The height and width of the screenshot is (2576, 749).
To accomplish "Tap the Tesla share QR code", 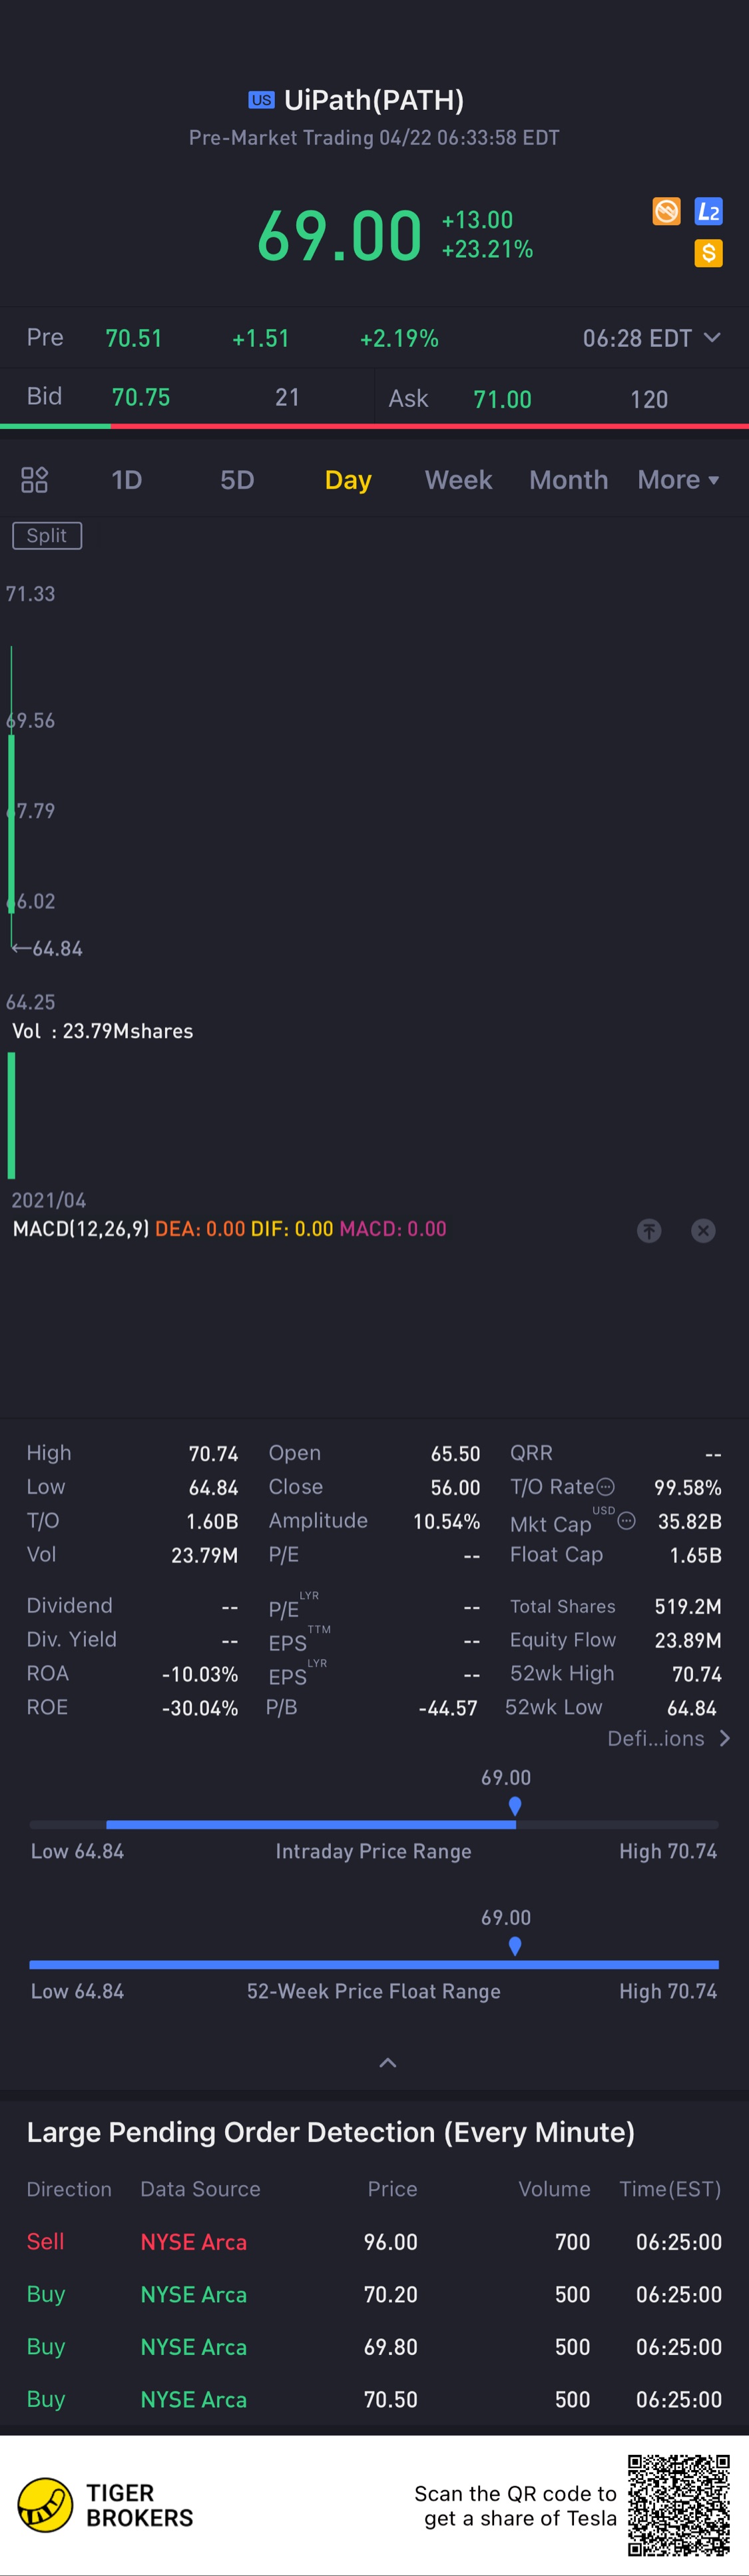I will pyautogui.click(x=678, y=2504).
